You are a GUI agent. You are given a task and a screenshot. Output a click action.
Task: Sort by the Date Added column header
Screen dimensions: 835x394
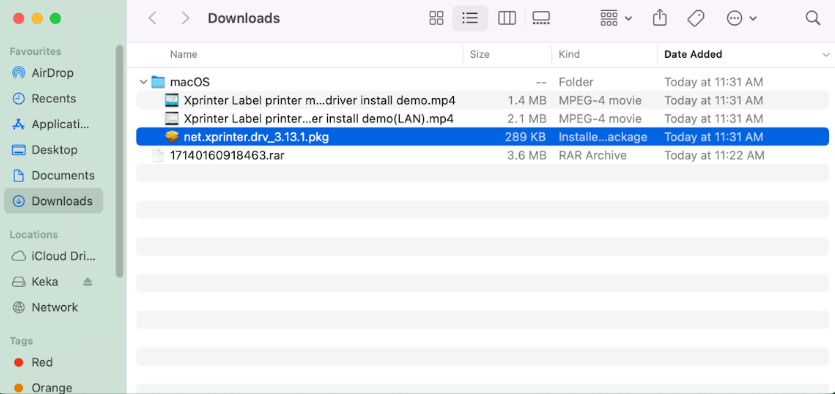[693, 54]
